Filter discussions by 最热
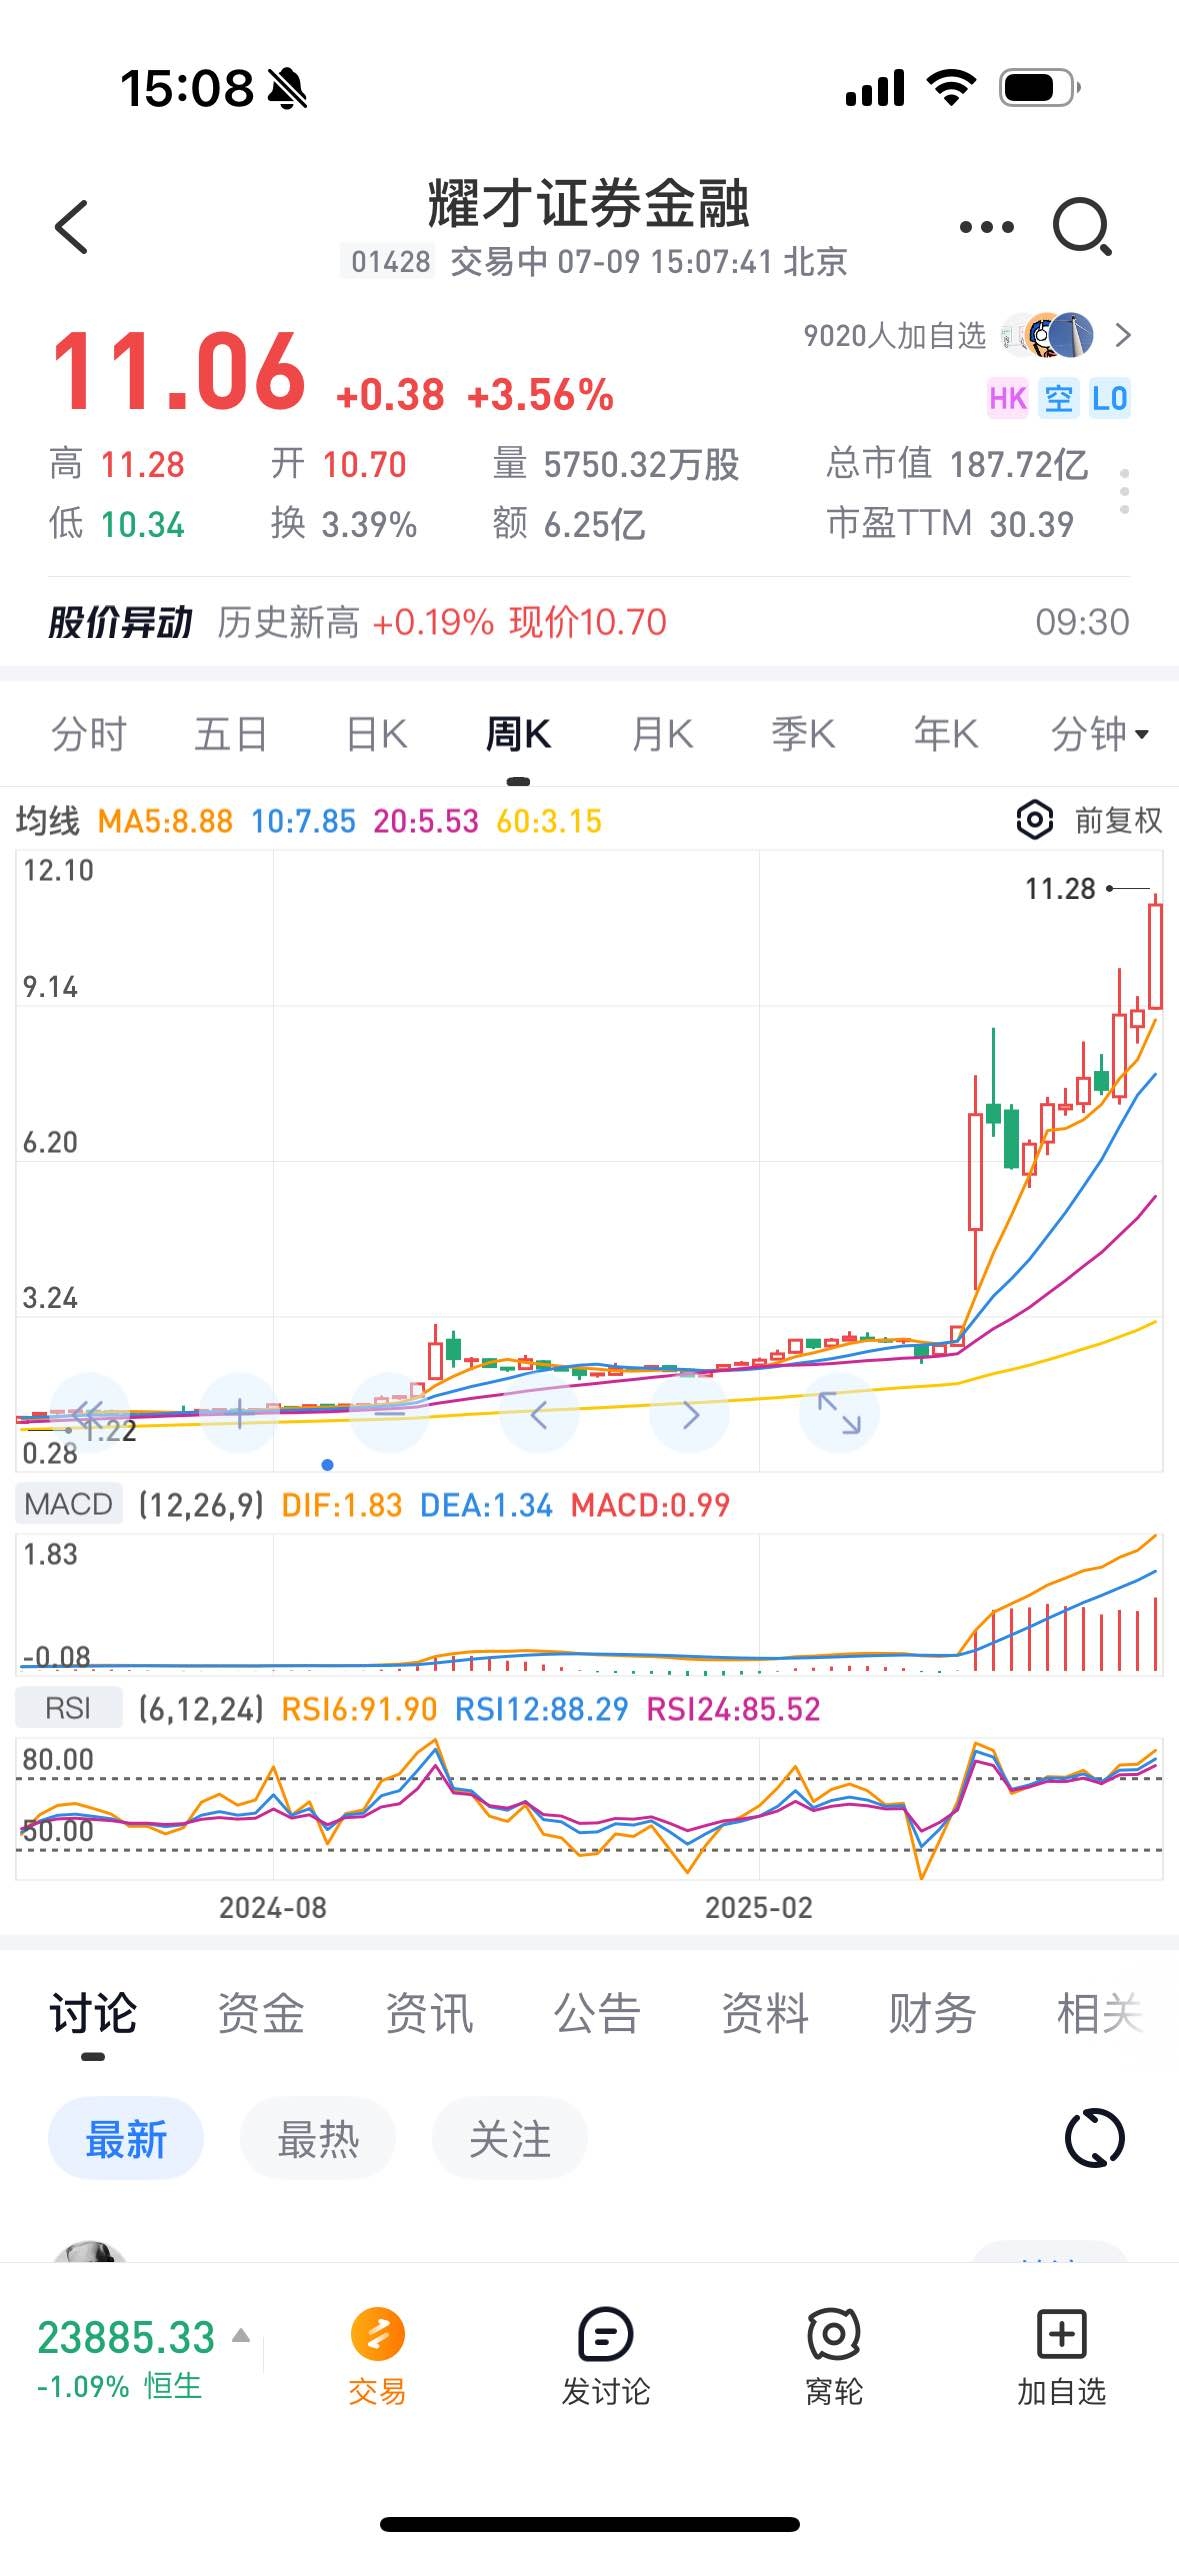 (x=318, y=2139)
